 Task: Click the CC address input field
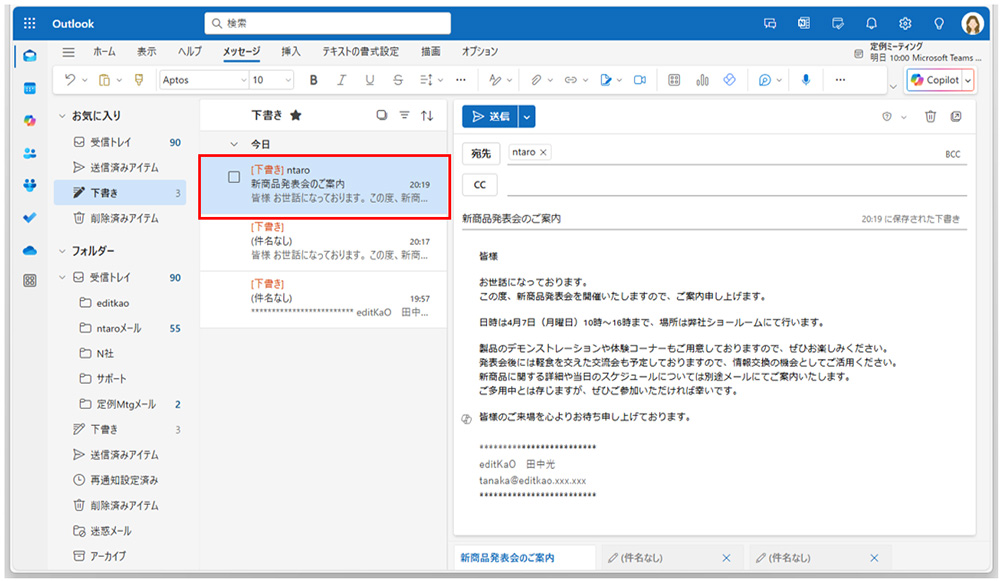pyautogui.click(x=737, y=185)
